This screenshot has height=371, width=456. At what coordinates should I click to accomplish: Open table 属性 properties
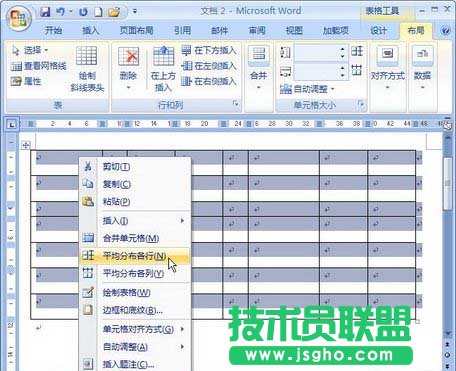click(x=26, y=81)
